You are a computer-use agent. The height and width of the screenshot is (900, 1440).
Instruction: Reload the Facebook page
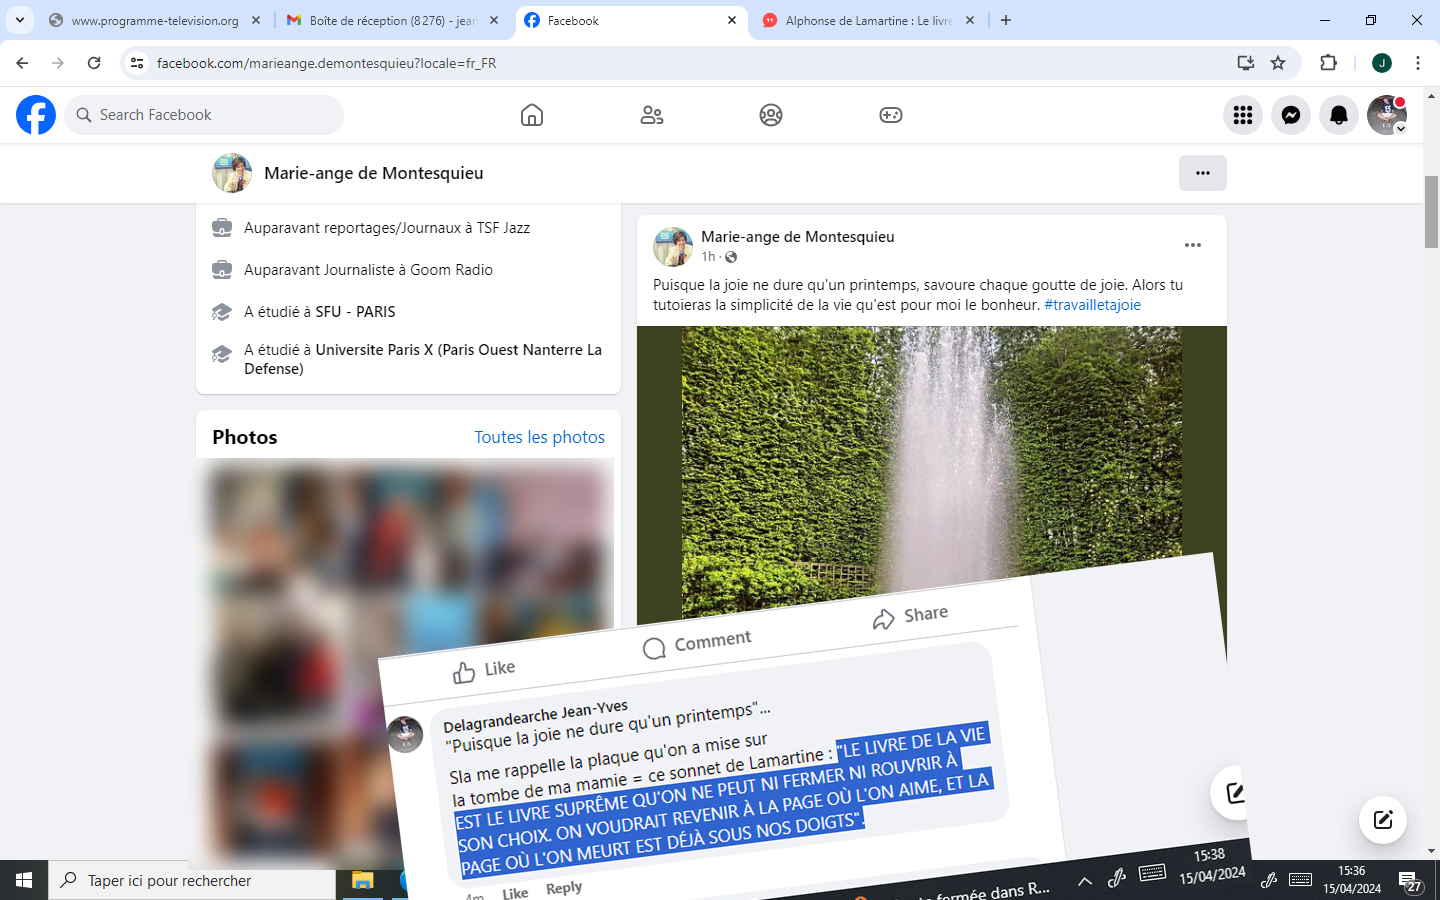(x=94, y=63)
